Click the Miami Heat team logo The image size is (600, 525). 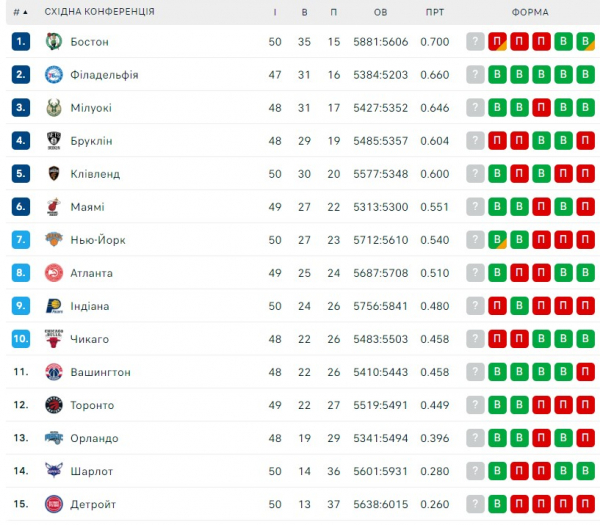pos(53,207)
